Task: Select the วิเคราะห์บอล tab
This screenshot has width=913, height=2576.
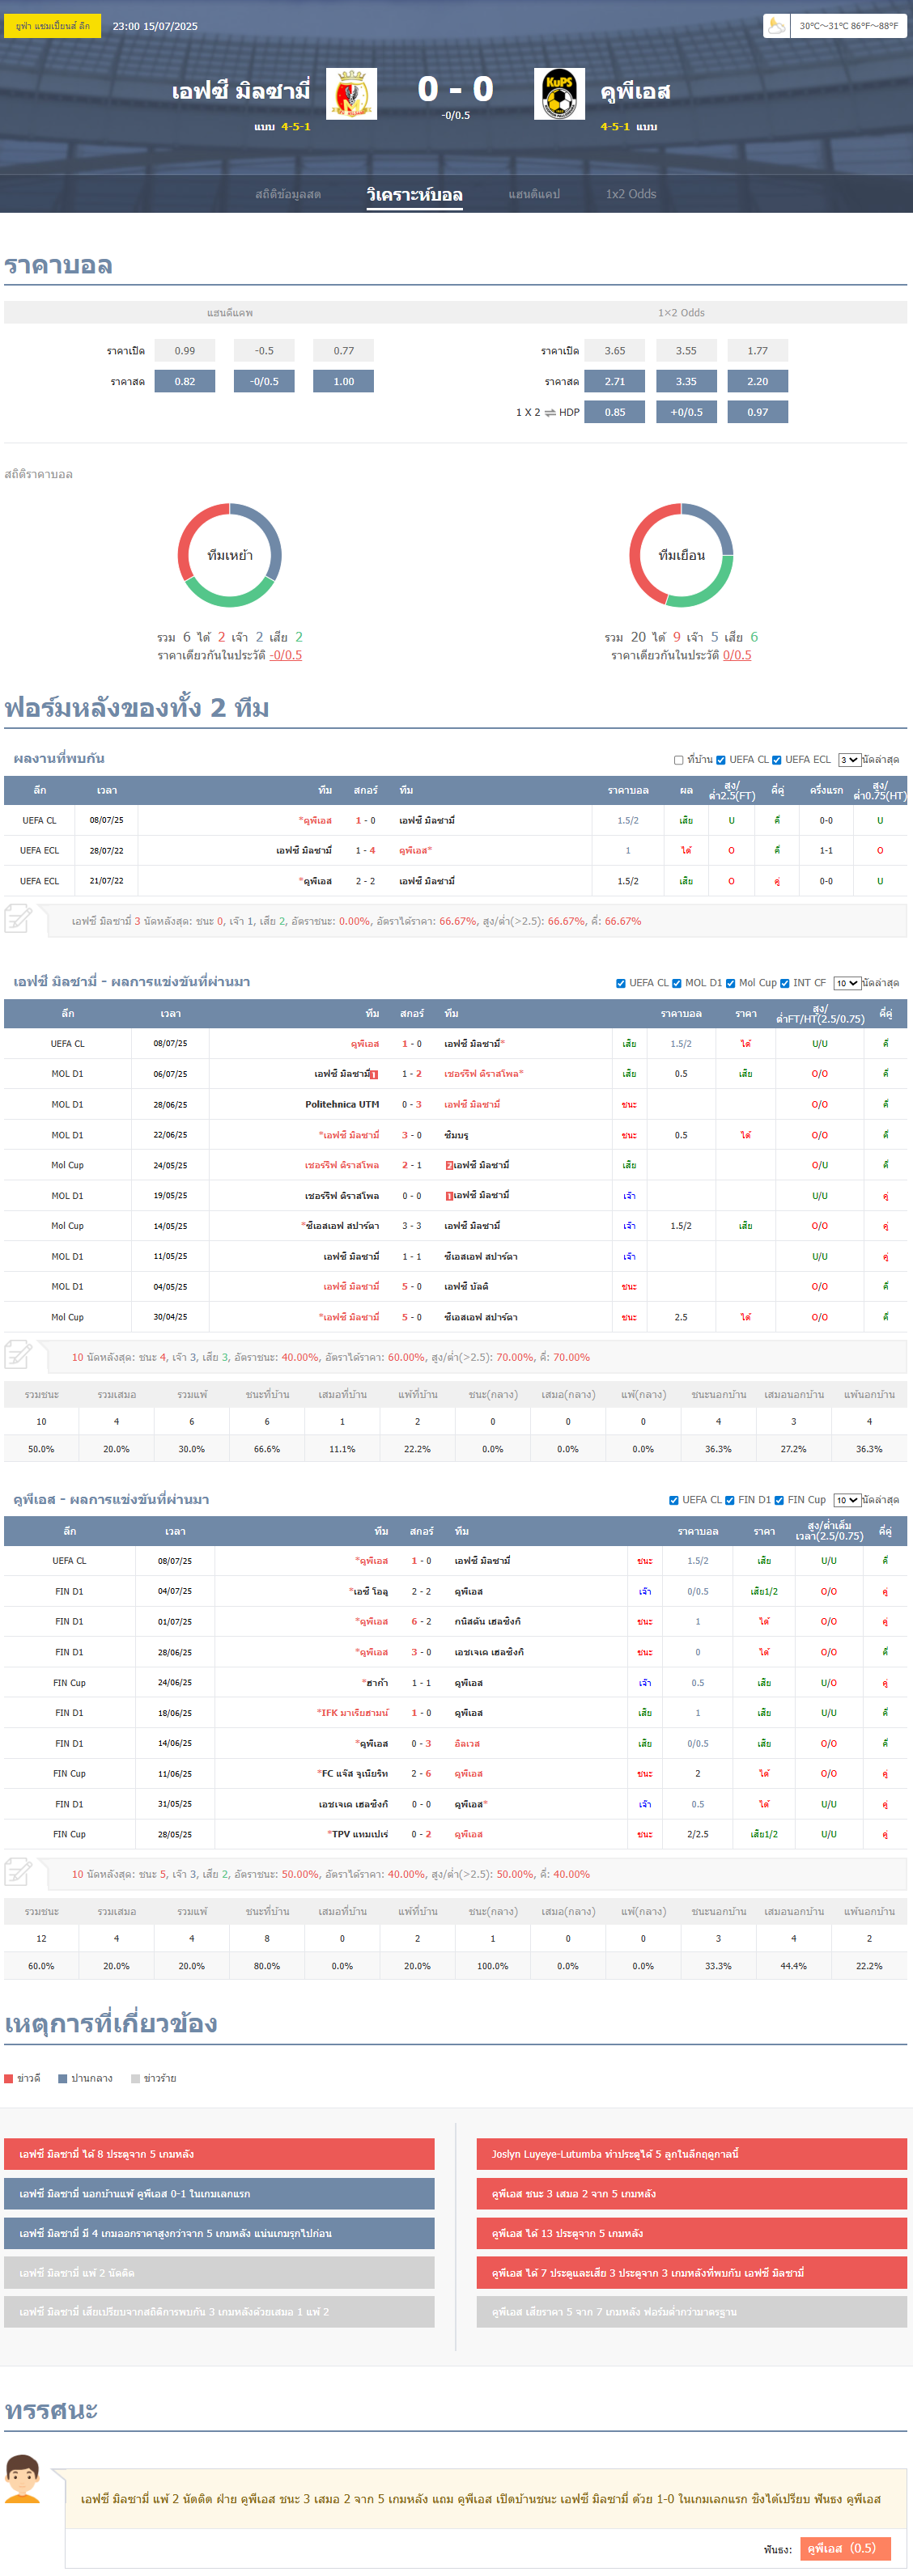Action: point(415,194)
